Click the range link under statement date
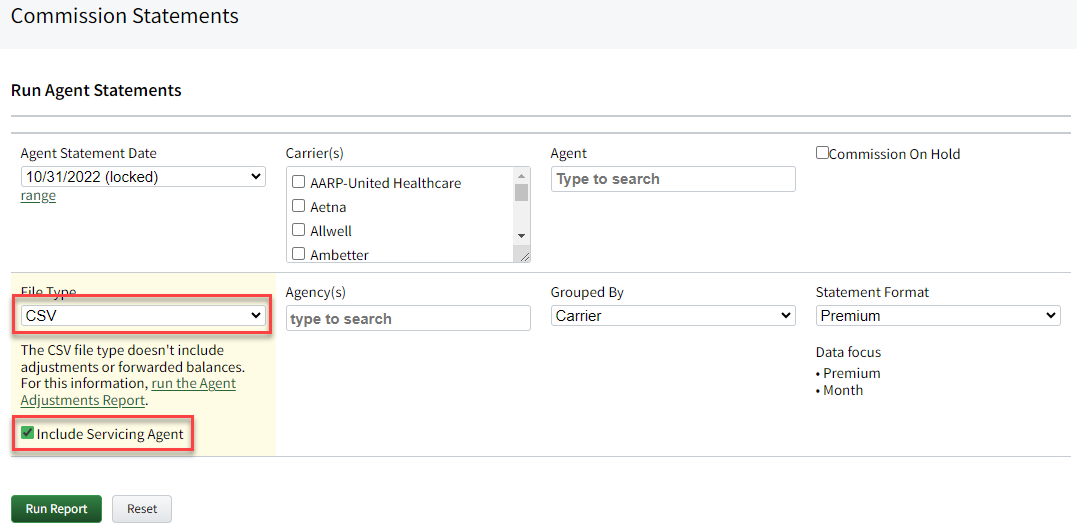This screenshot has width=1077, height=530. click(38, 196)
